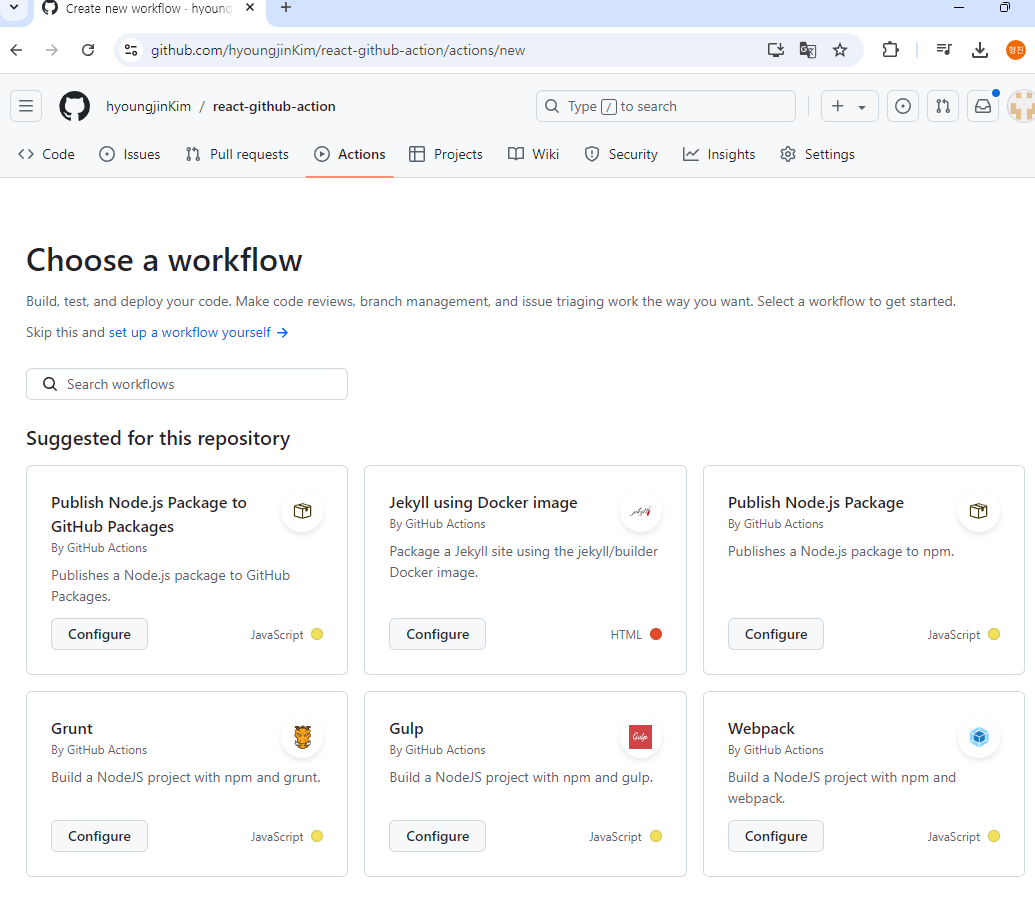The width and height of the screenshot is (1035, 901).
Task: Focus the Search workflows input field
Action: [187, 384]
